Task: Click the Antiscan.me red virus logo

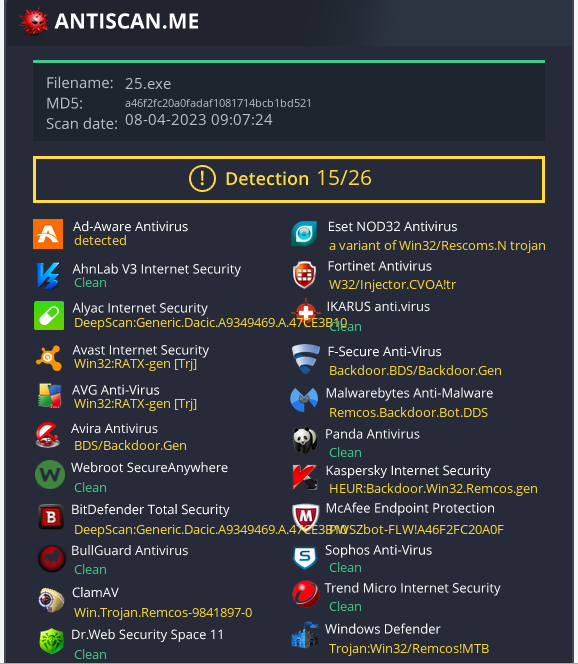Action: point(34,21)
